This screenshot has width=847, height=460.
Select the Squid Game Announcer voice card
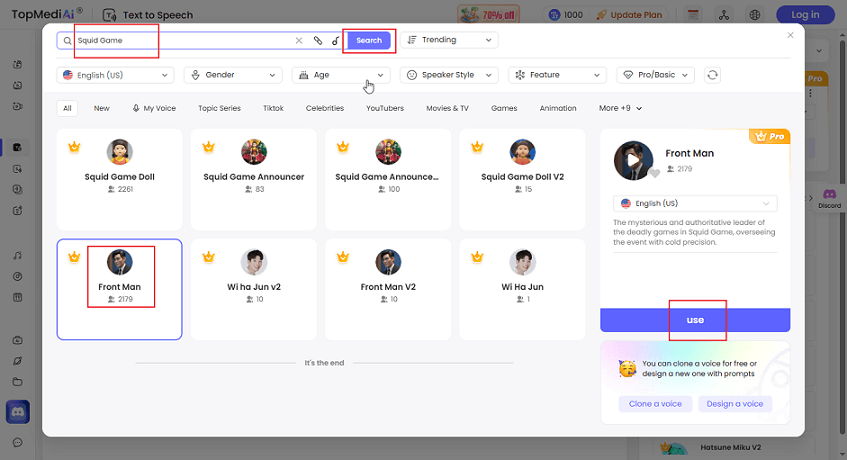coord(254,179)
